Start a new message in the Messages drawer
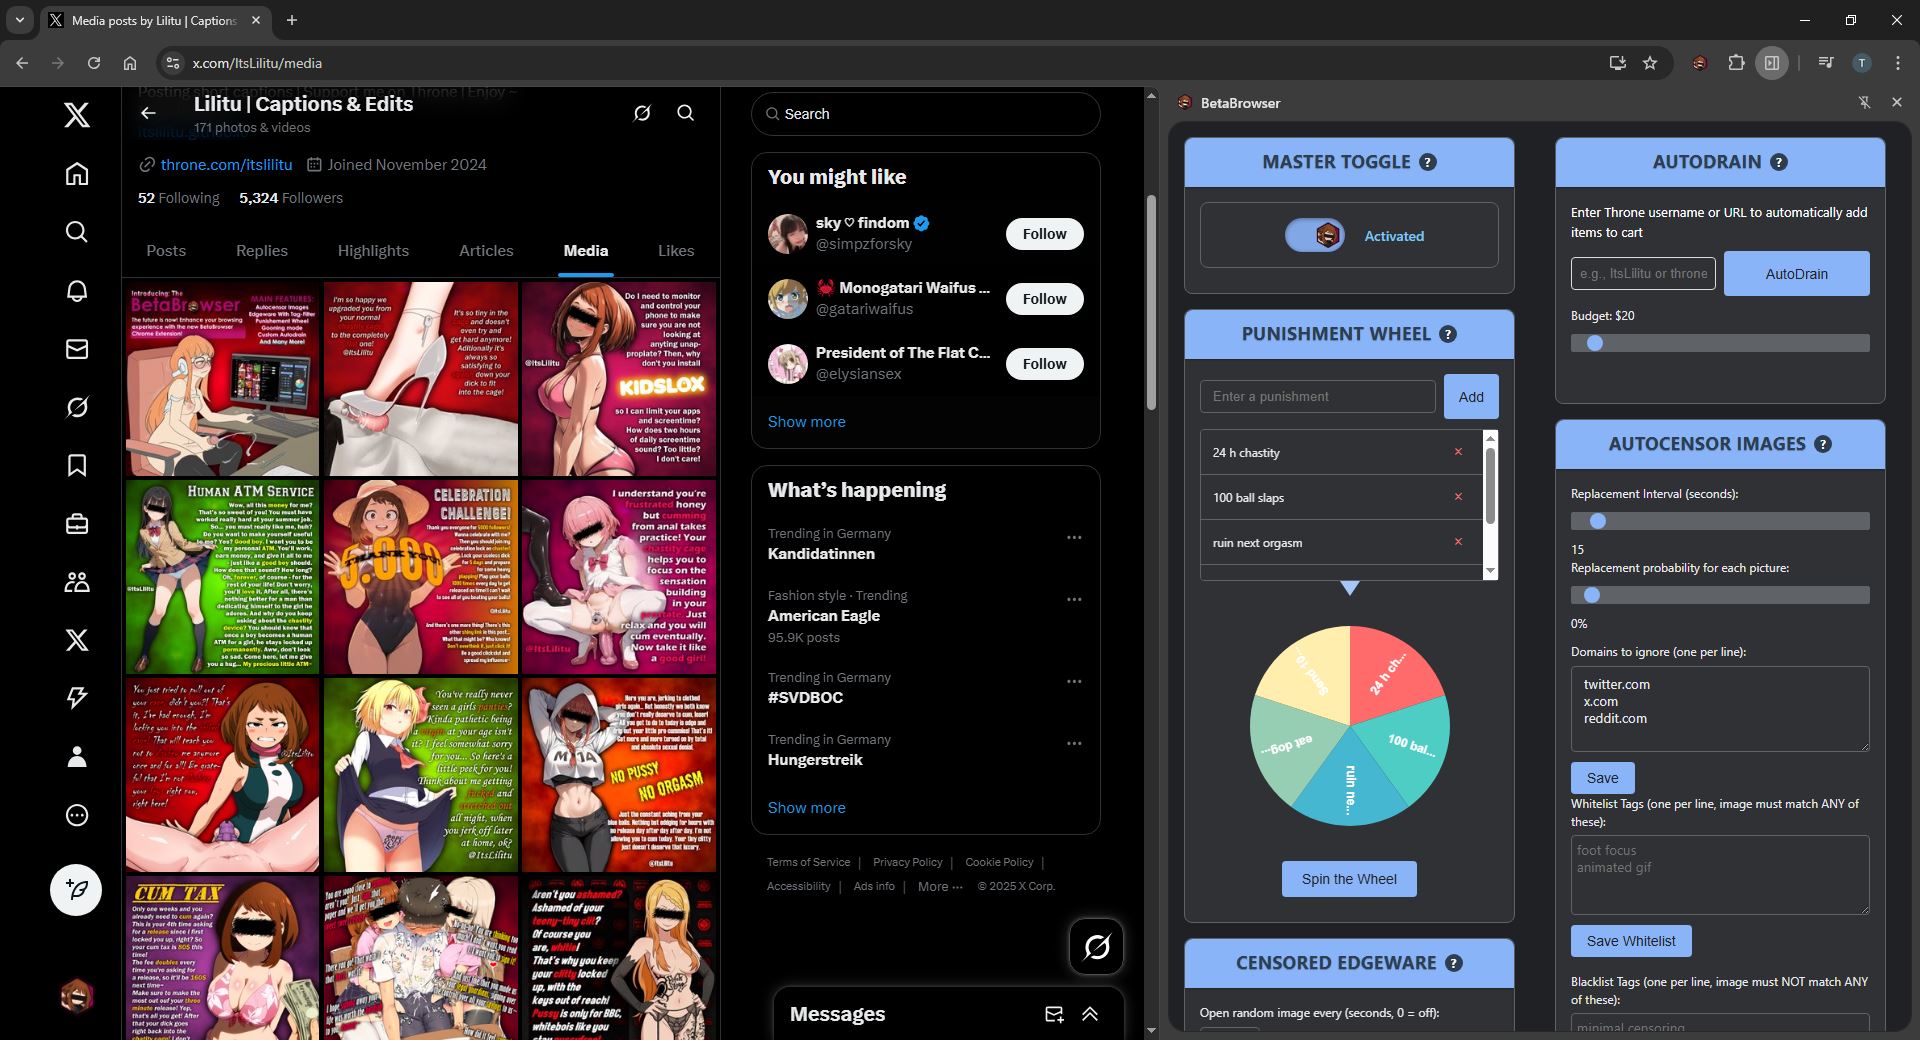 (x=1054, y=1014)
